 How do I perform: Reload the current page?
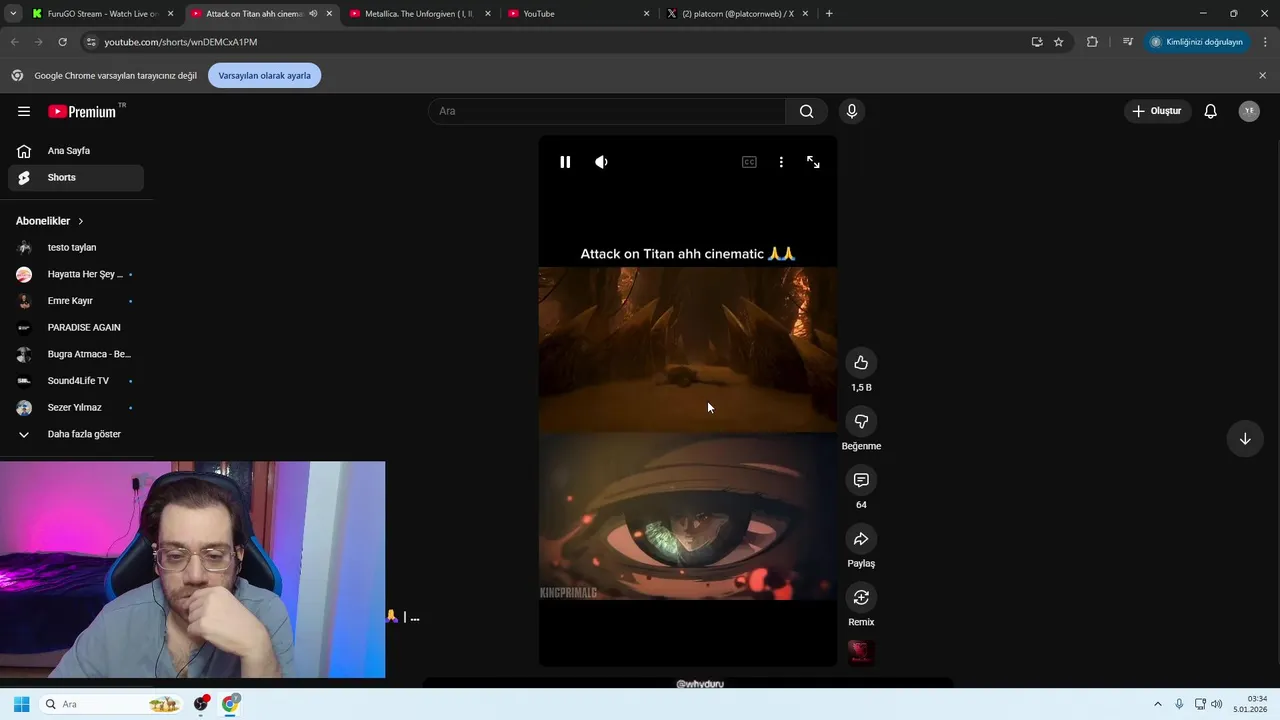click(62, 42)
